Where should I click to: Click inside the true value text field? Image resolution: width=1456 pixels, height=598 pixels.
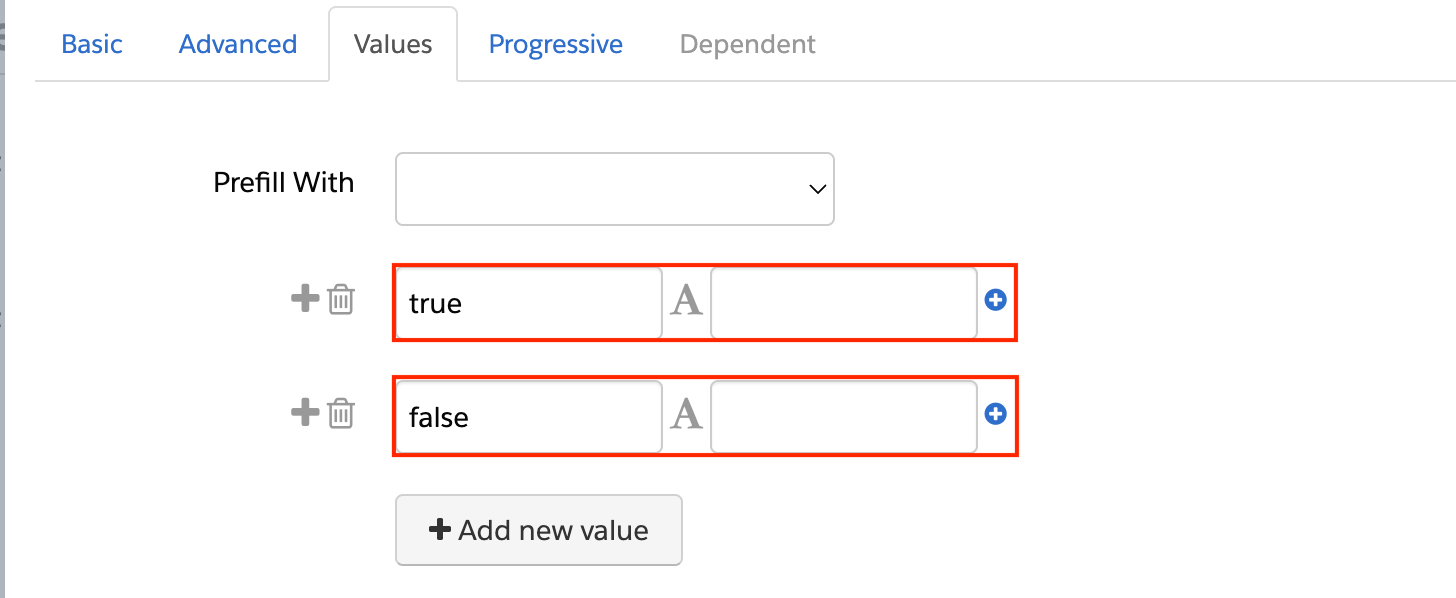pyautogui.click(x=528, y=302)
